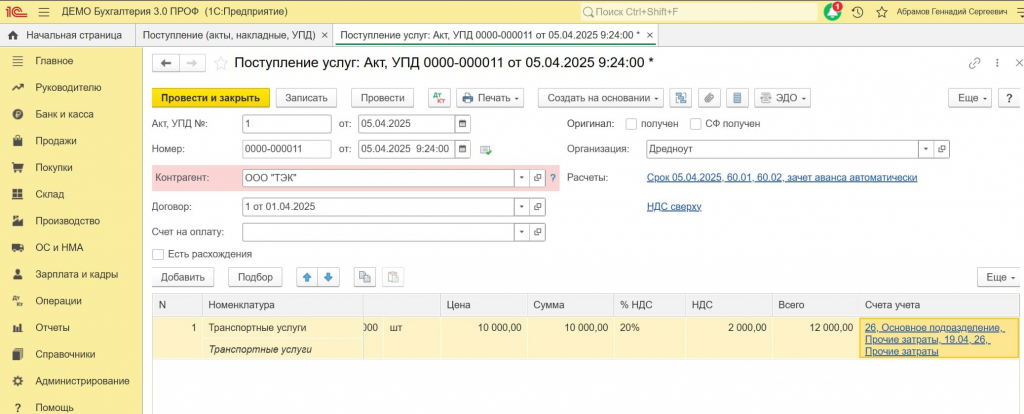Copy the link icon near title
1024x414 pixels.
pyautogui.click(x=974, y=63)
